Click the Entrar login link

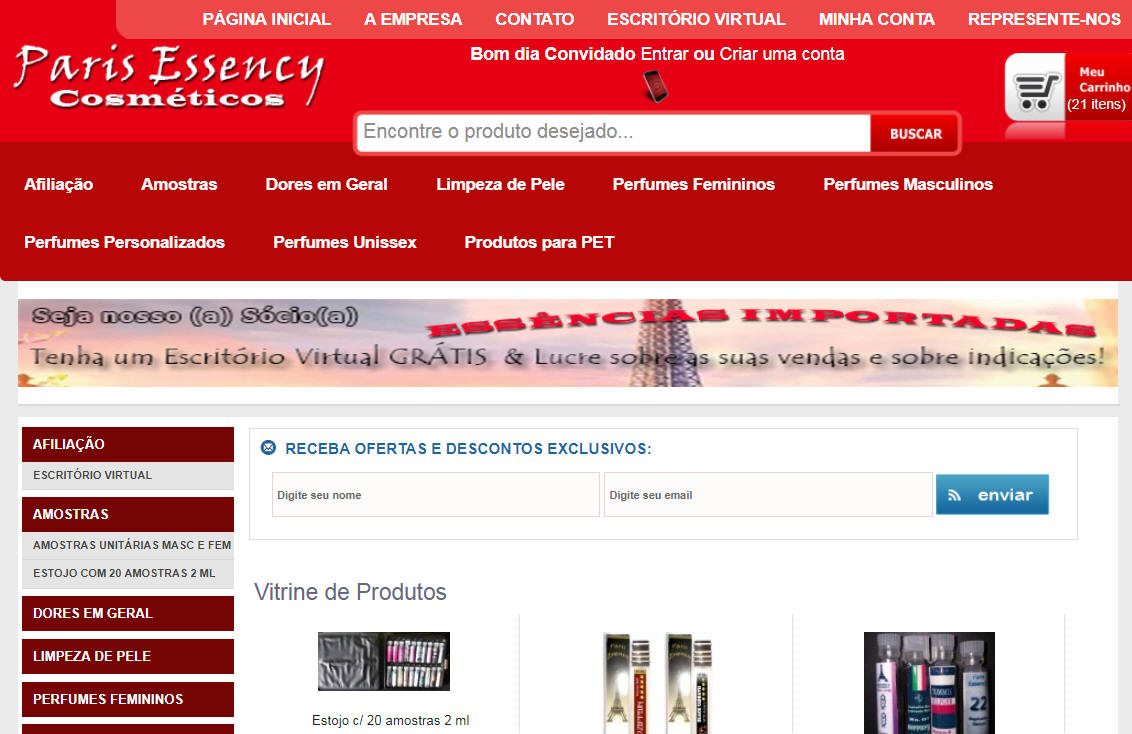(x=664, y=54)
